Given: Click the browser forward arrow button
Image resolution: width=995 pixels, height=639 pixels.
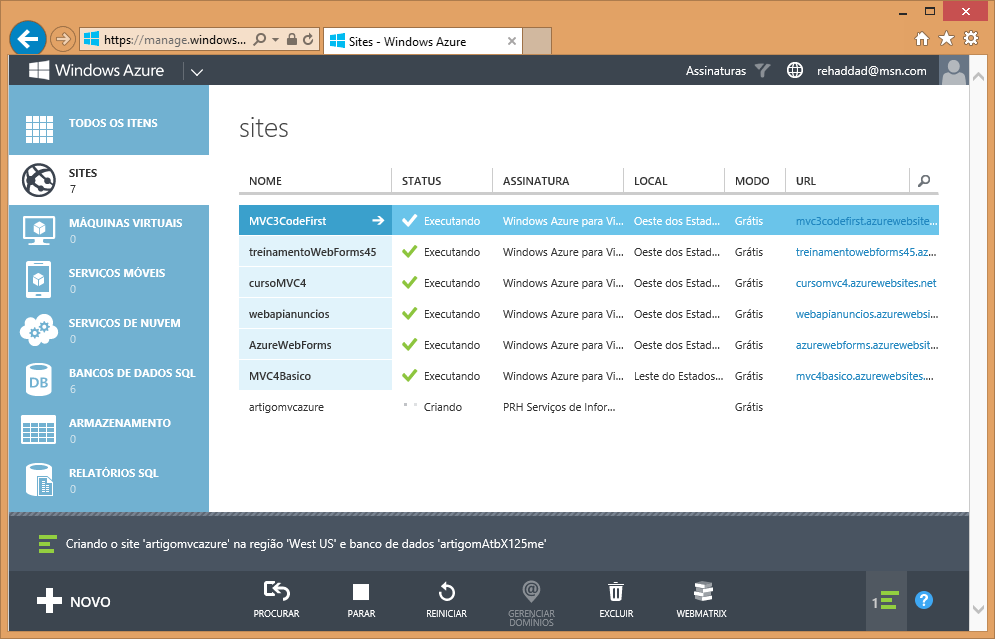Looking at the screenshot, I should (x=62, y=39).
